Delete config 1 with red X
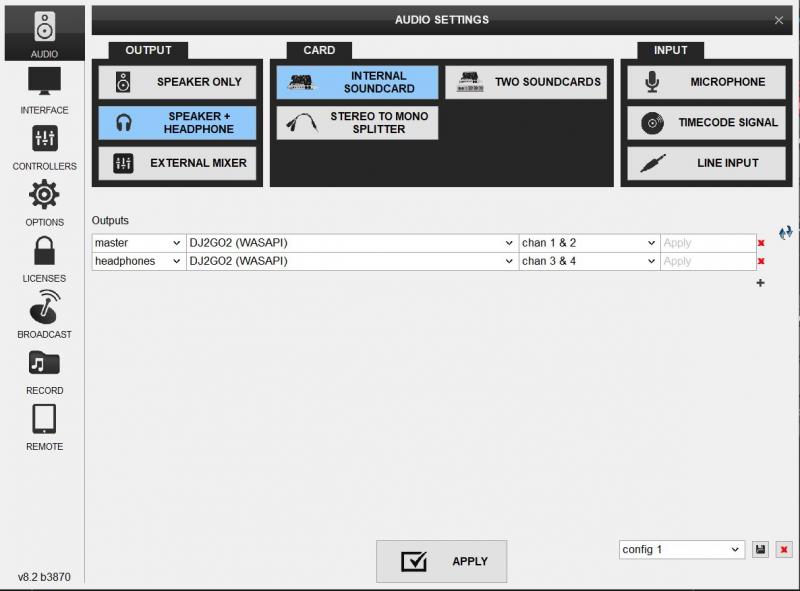The width and height of the screenshot is (800, 591). pos(784,550)
